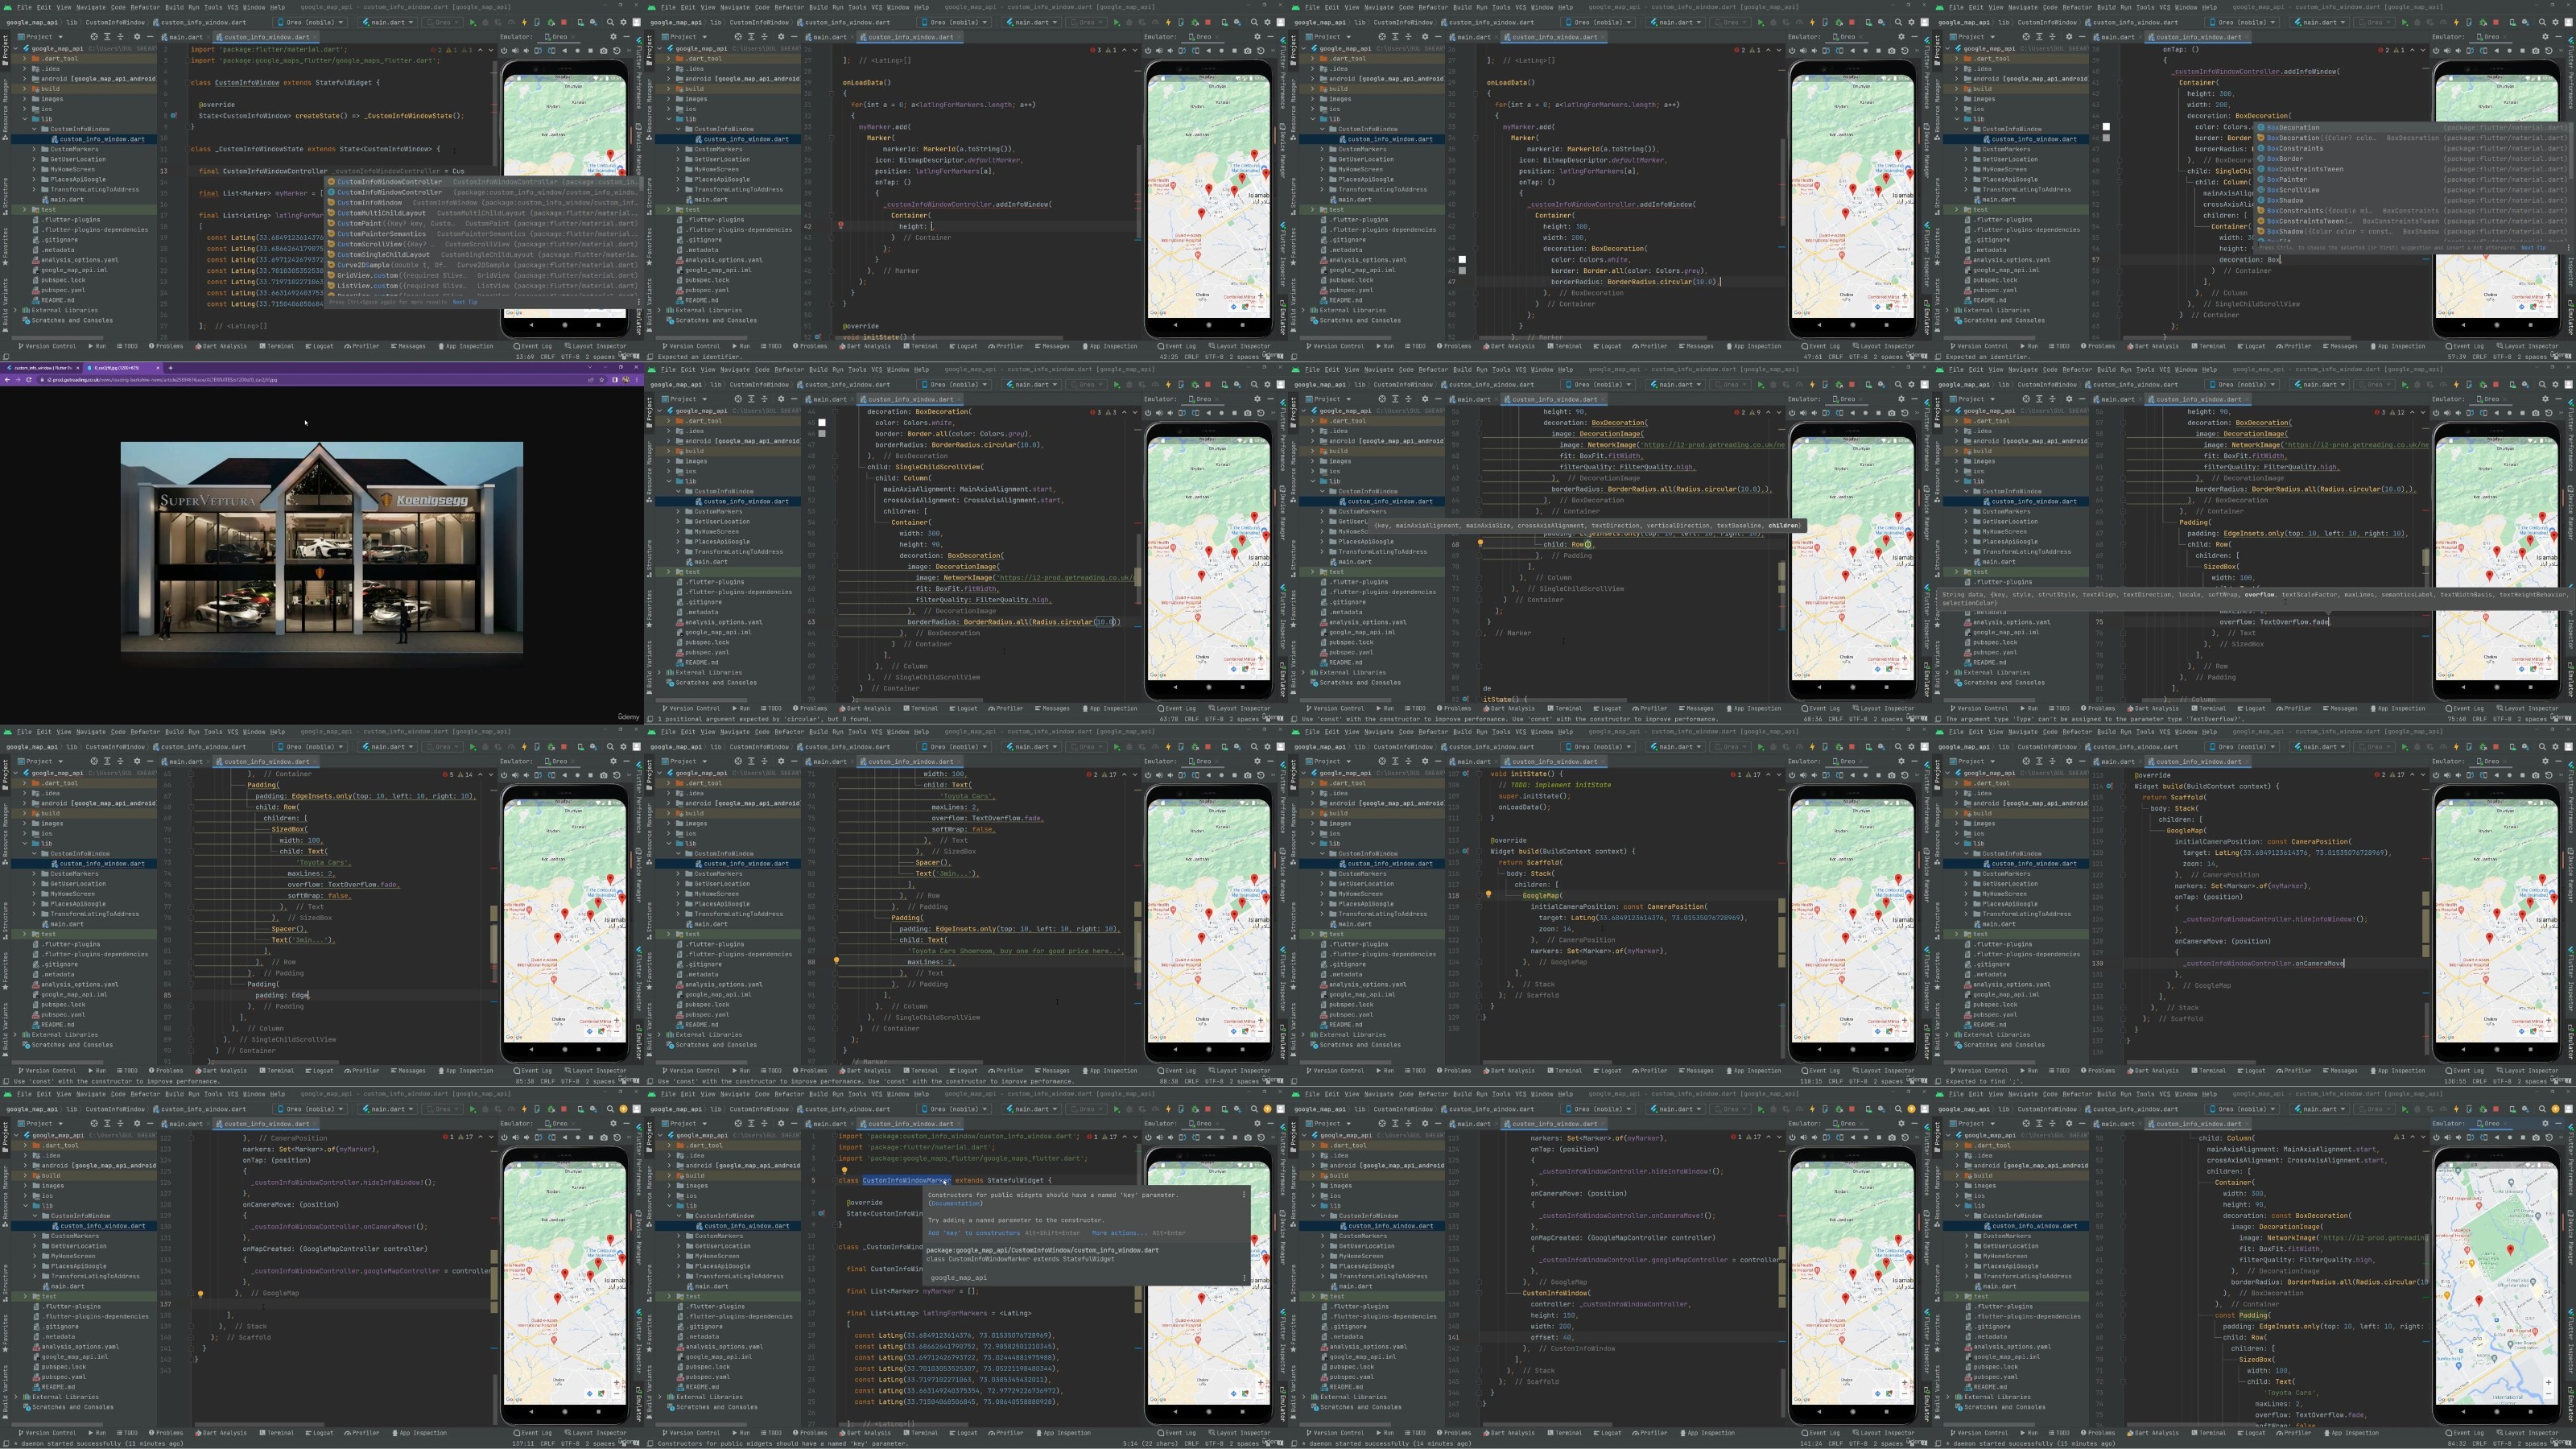Click red error bulb in IDE with cursor 42:25

840,225
